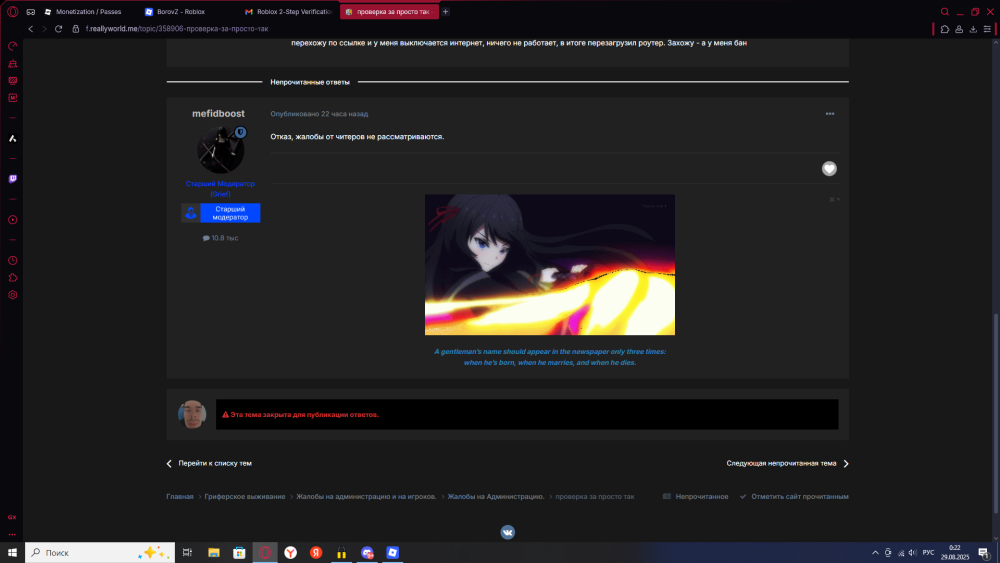
Task: Open the browser extensions toolbar icon
Action: (x=945, y=29)
